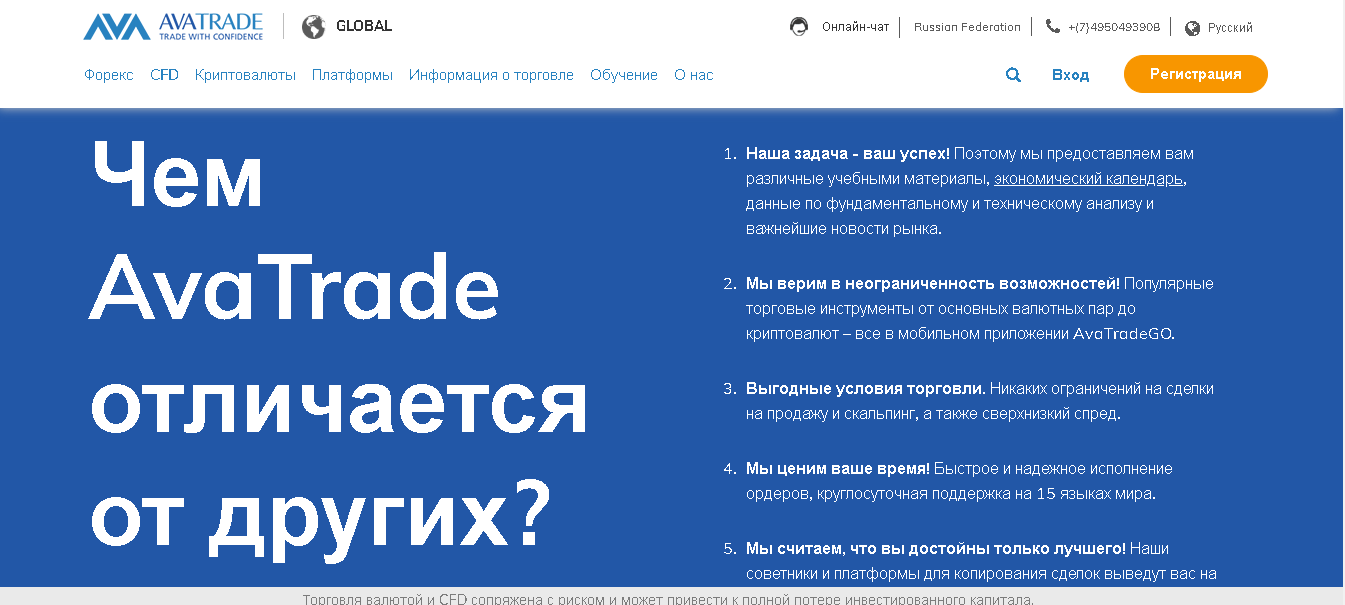This screenshot has height=605, width=1345.
Task: Click the Вход login link
Action: tap(1070, 75)
